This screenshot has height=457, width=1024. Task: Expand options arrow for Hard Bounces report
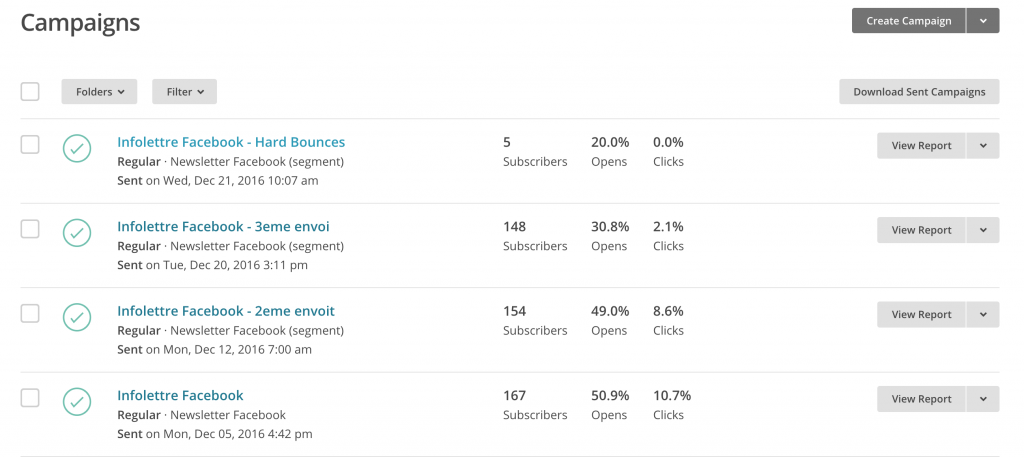click(x=983, y=146)
